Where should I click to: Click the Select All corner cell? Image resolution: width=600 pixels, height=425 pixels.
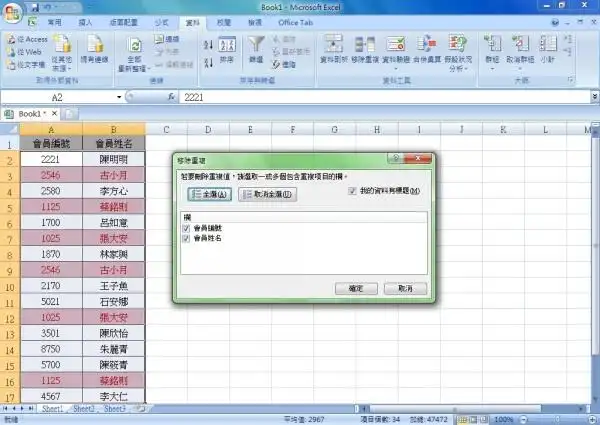(10, 129)
